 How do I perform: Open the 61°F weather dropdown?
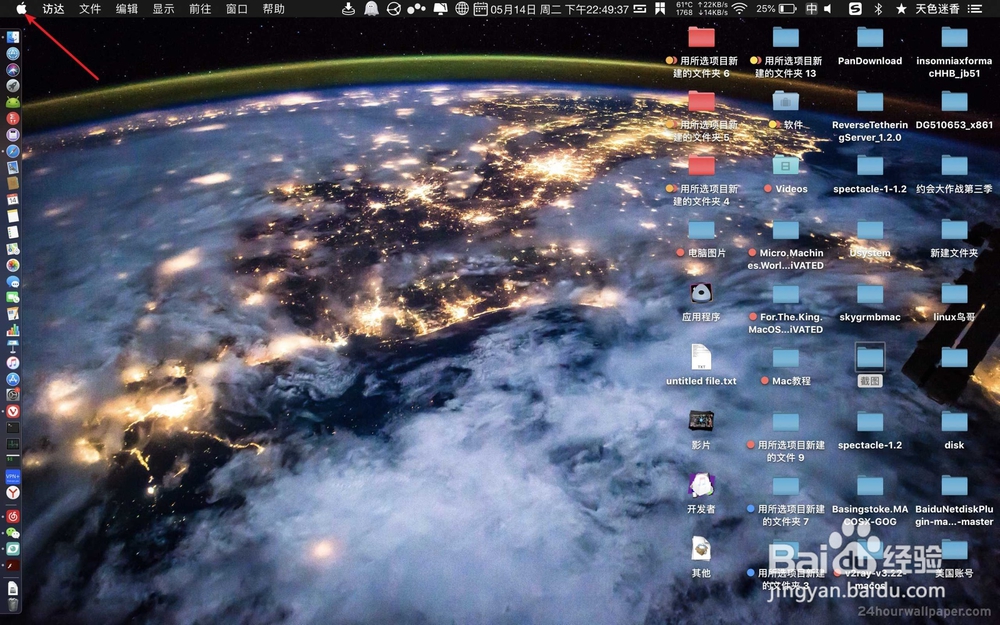(684, 9)
